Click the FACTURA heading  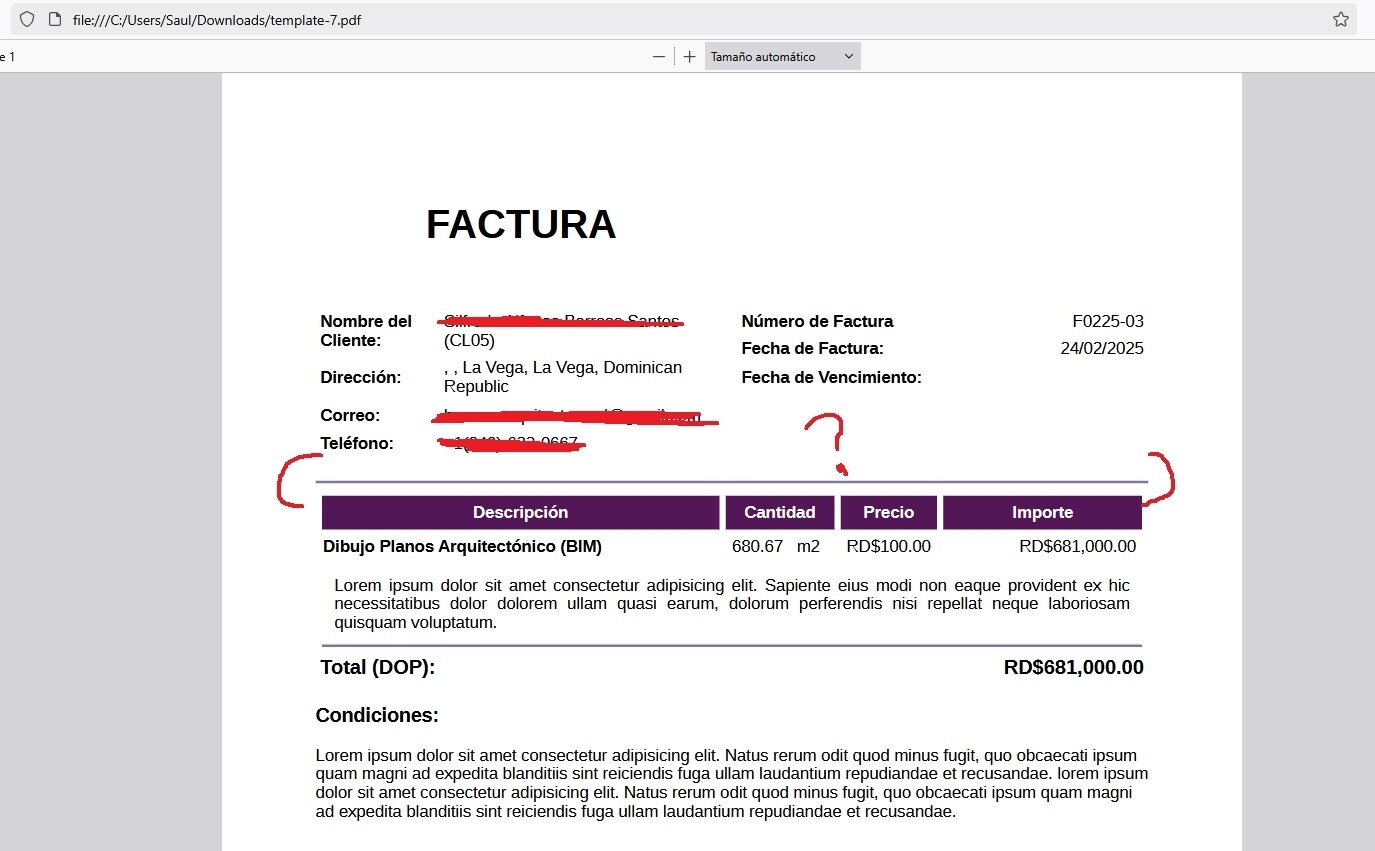click(521, 224)
